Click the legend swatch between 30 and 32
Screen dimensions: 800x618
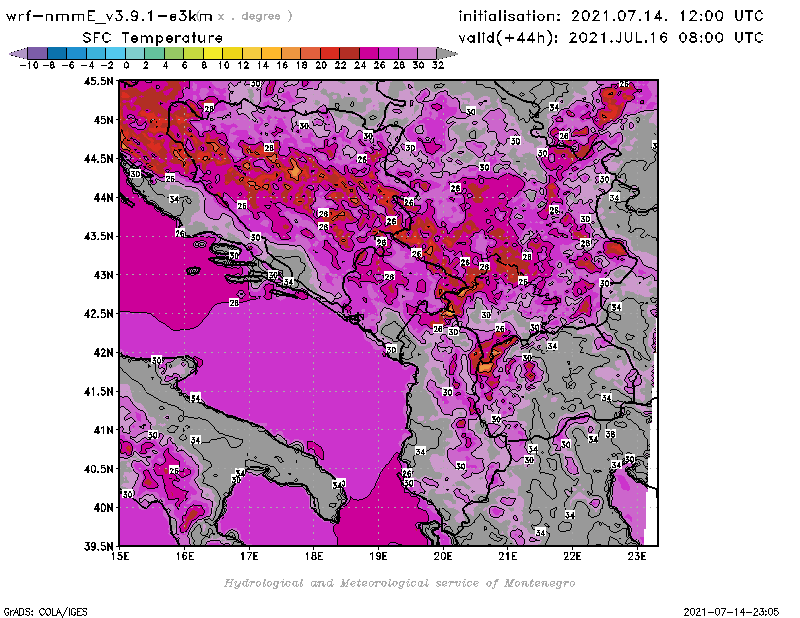[x=427, y=53]
